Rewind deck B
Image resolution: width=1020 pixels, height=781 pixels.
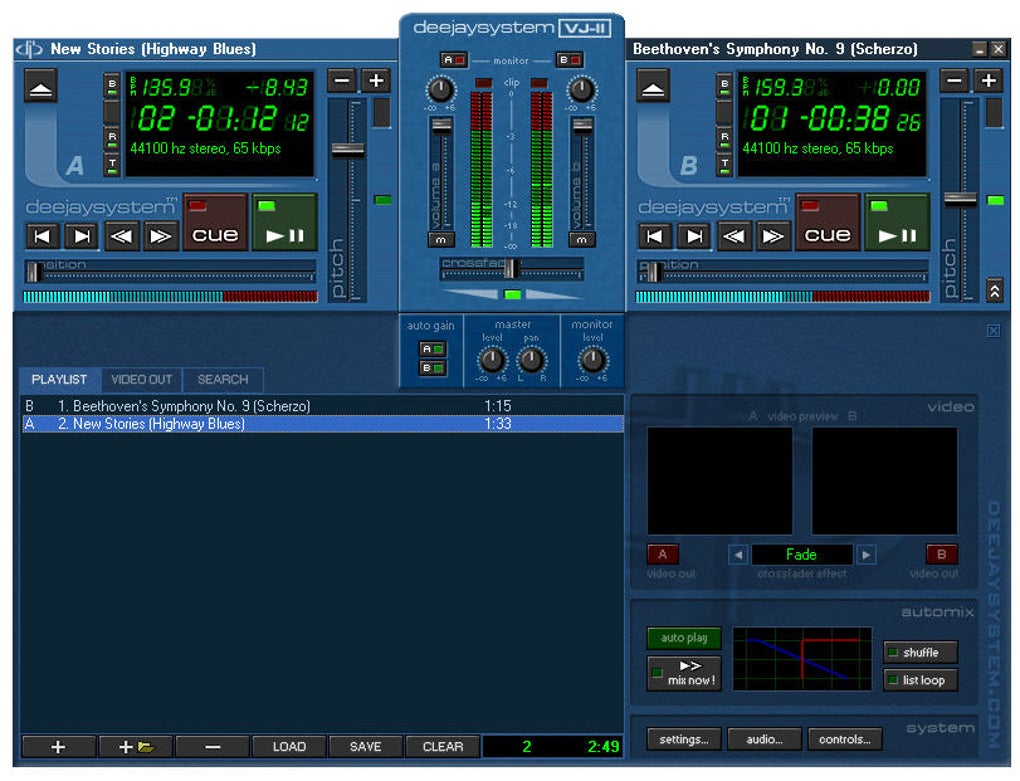(x=733, y=236)
